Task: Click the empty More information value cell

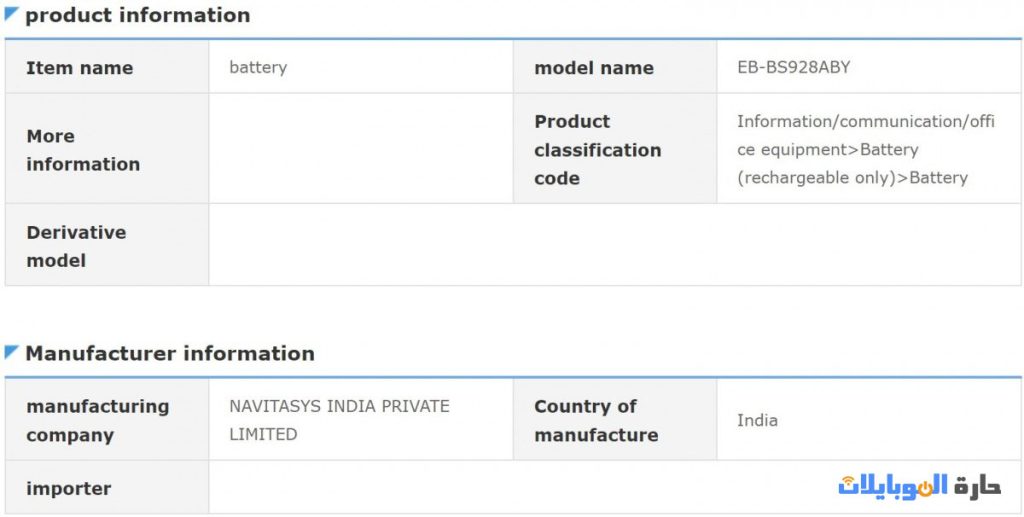Action: pyautogui.click(x=360, y=150)
